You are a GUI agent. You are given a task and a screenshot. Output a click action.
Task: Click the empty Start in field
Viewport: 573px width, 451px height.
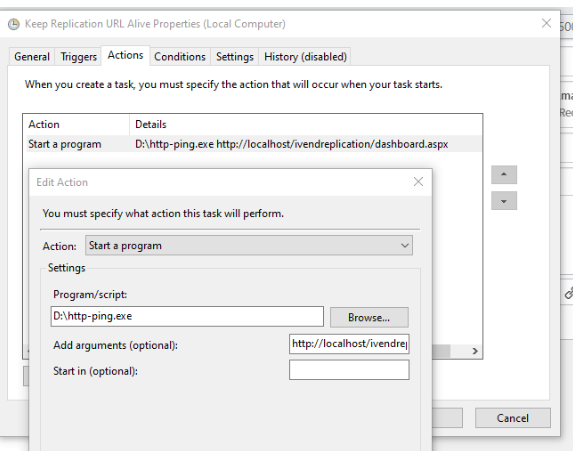click(349, 370)
